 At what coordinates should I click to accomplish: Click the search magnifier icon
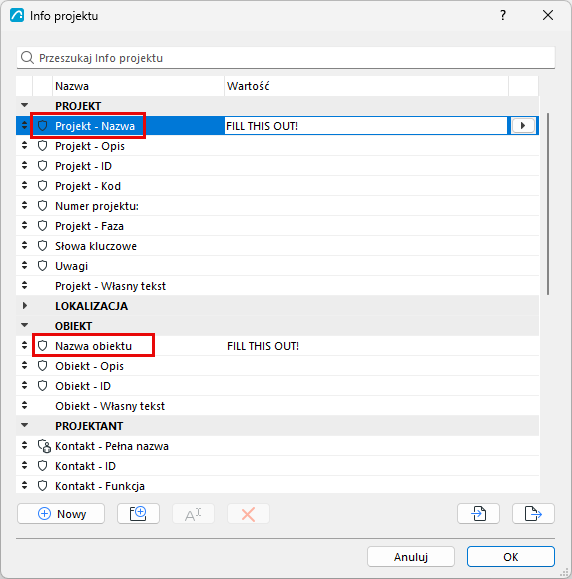tap(27, 58)
